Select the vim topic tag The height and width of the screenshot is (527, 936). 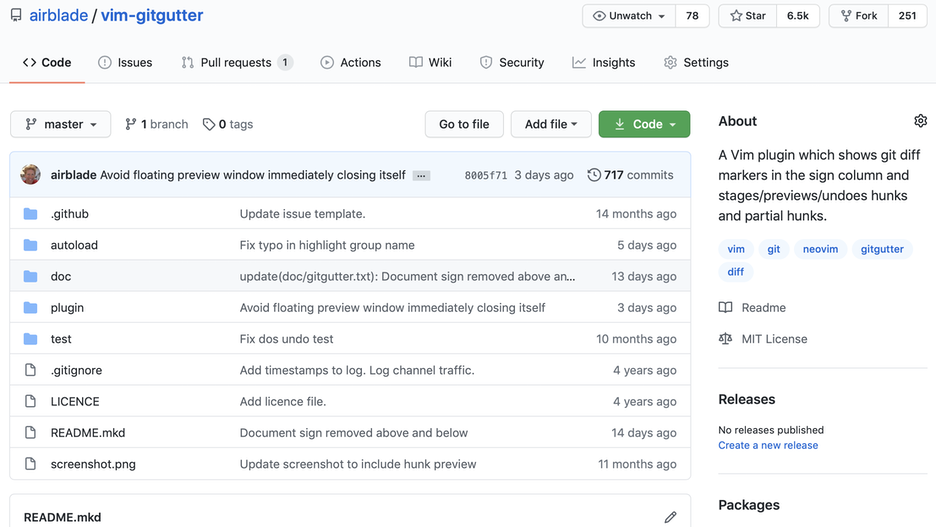[x=736, y=249]
